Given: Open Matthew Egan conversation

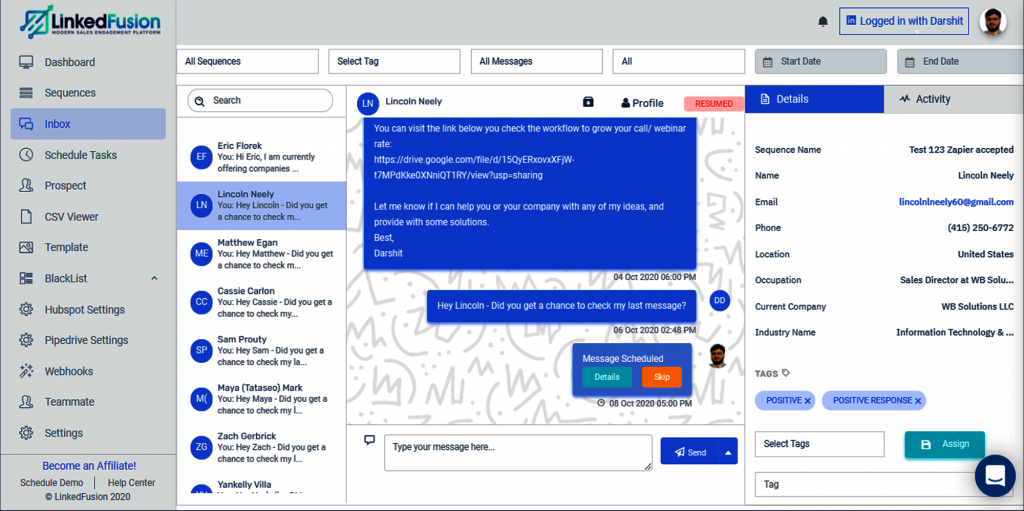Looking at the screenshot, I should 261,254.
